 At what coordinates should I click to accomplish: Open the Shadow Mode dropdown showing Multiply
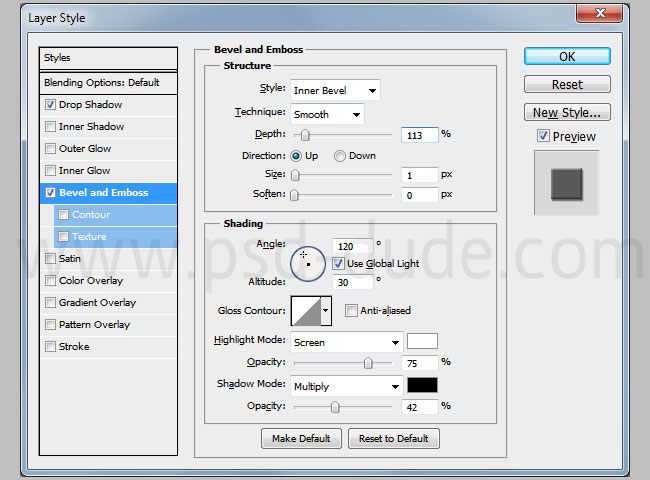(347, 386)
